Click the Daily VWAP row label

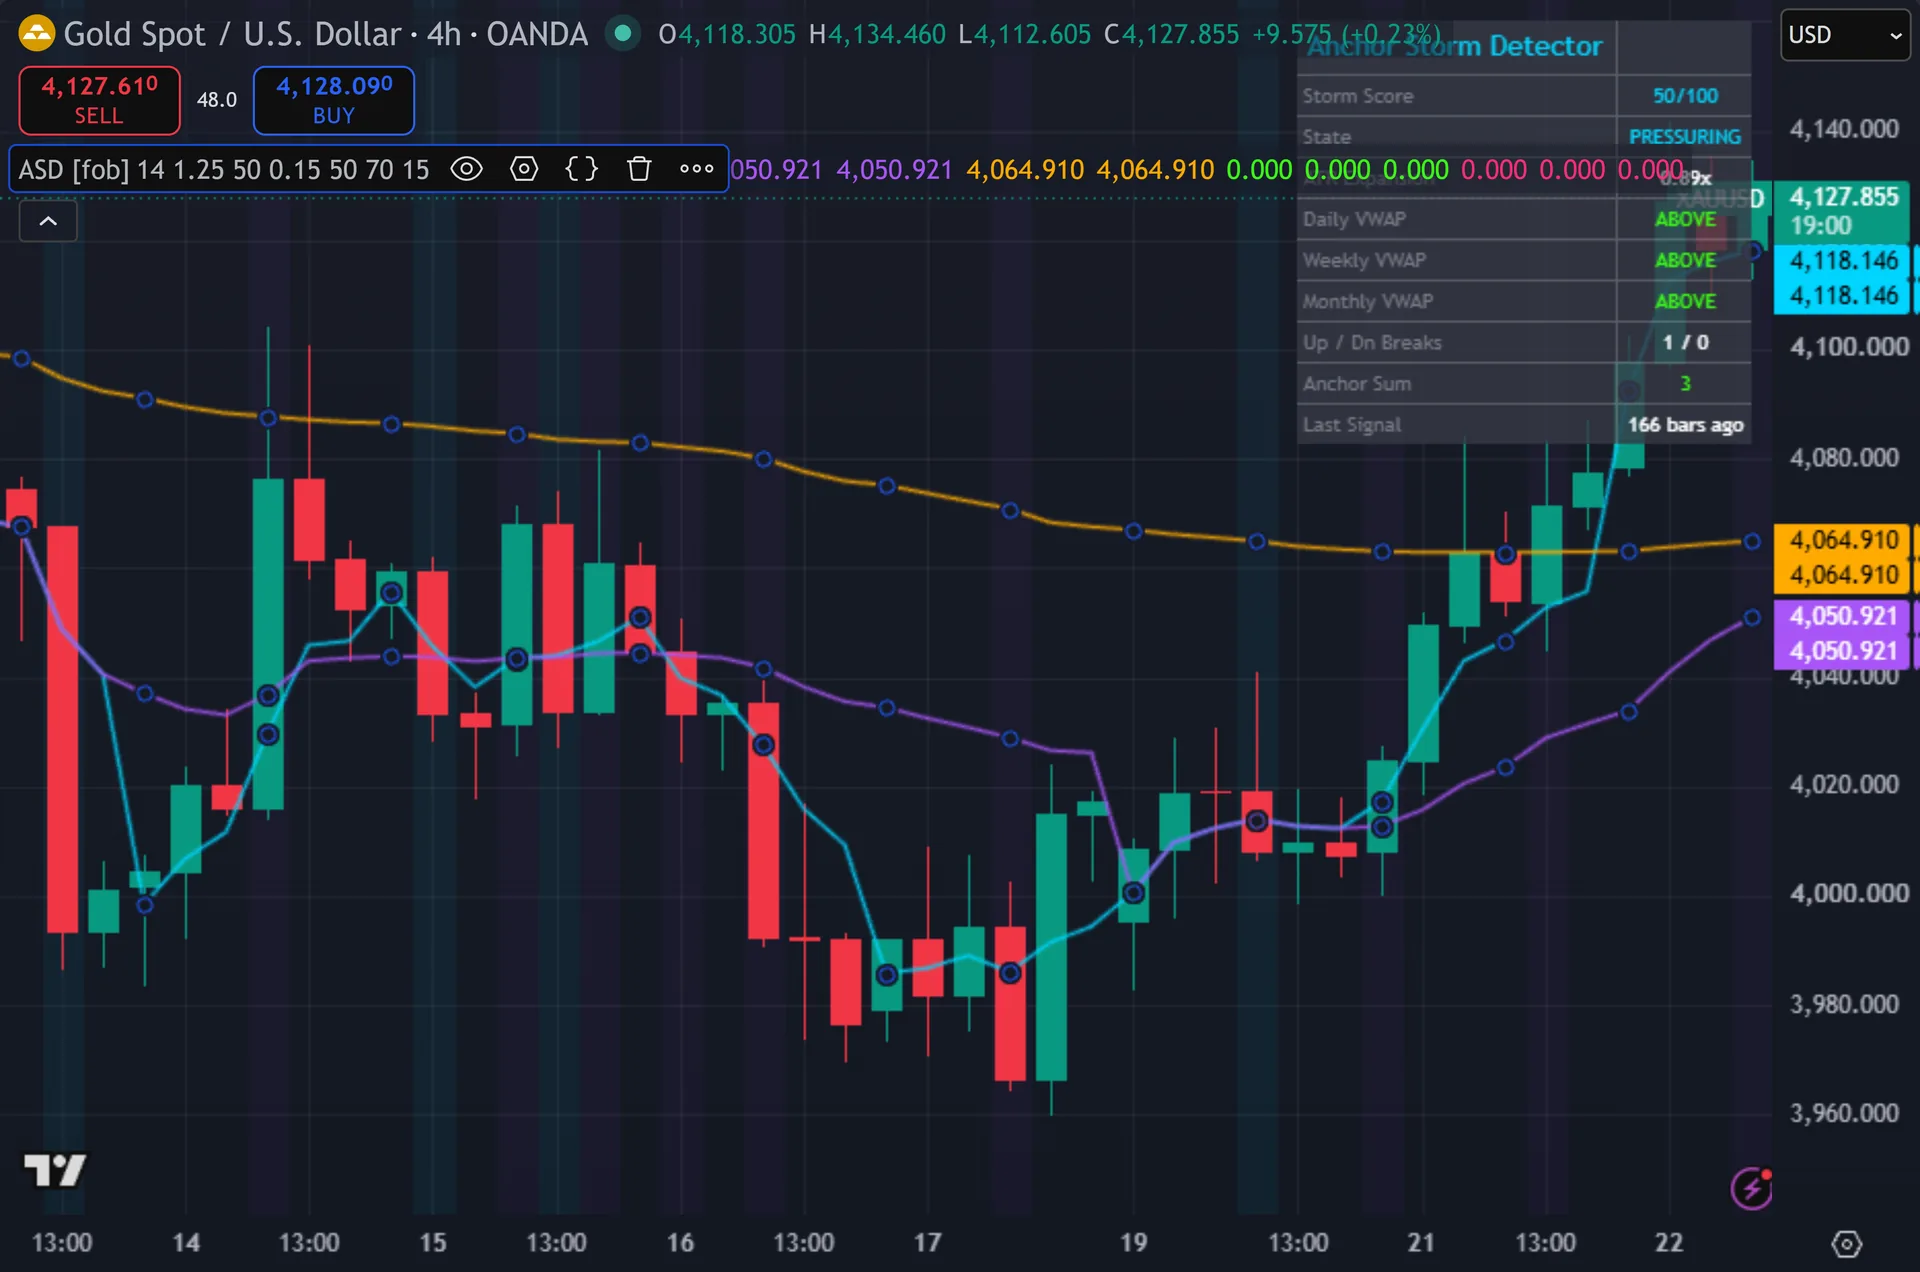pyautogui.click(x=1354, y=219)
